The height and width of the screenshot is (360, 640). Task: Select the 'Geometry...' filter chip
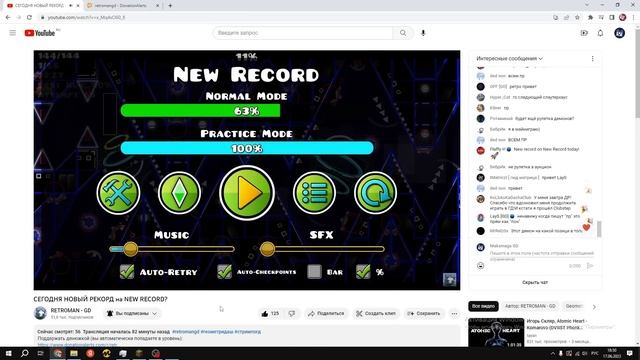tap(574, 306)
